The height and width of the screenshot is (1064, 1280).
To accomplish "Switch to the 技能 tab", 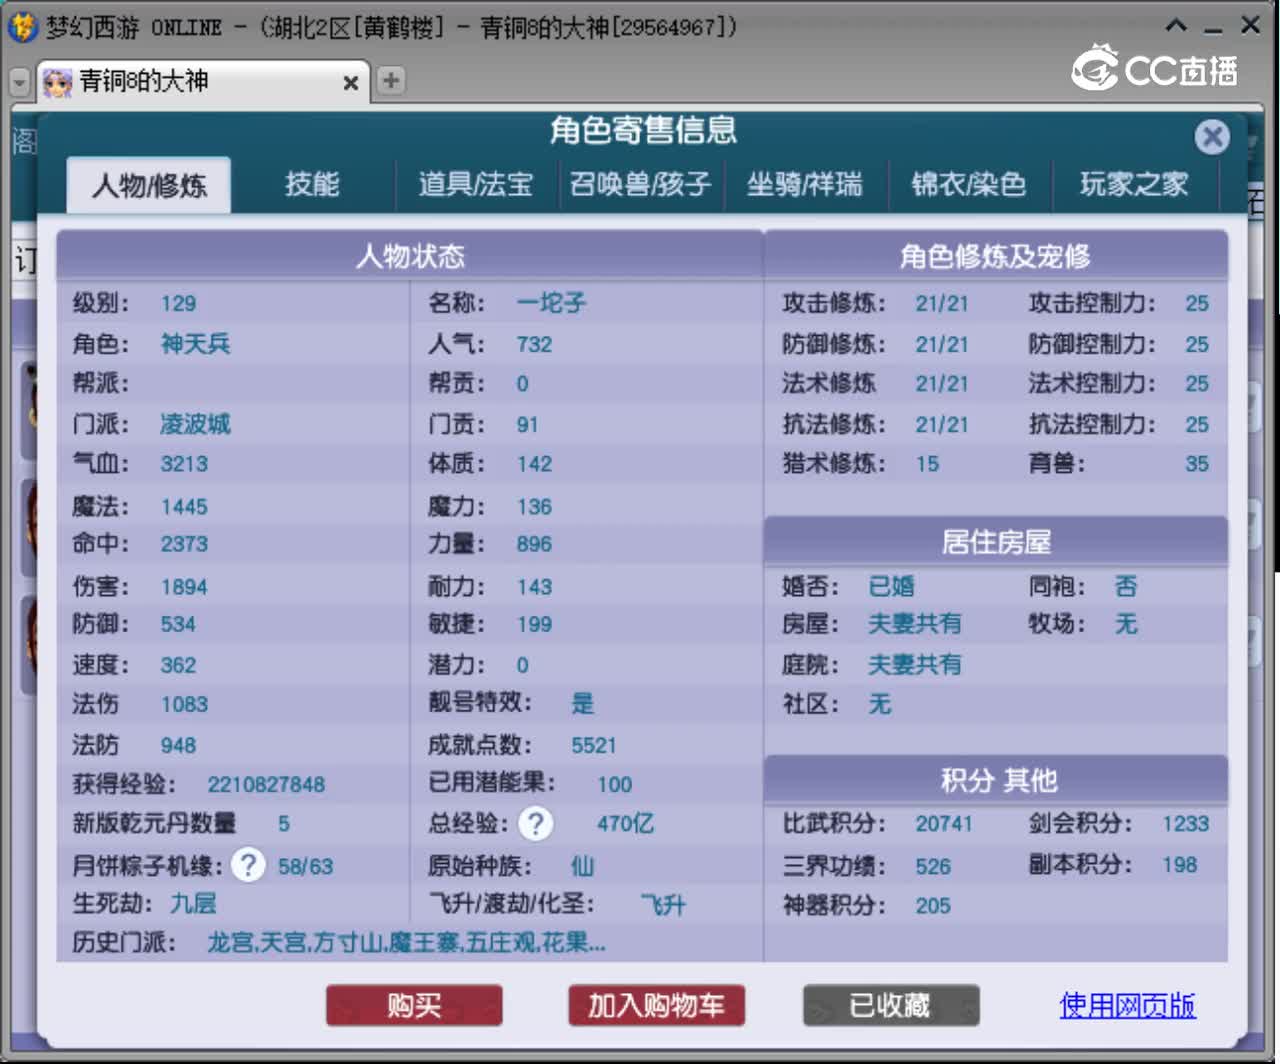I will point(312,184).
